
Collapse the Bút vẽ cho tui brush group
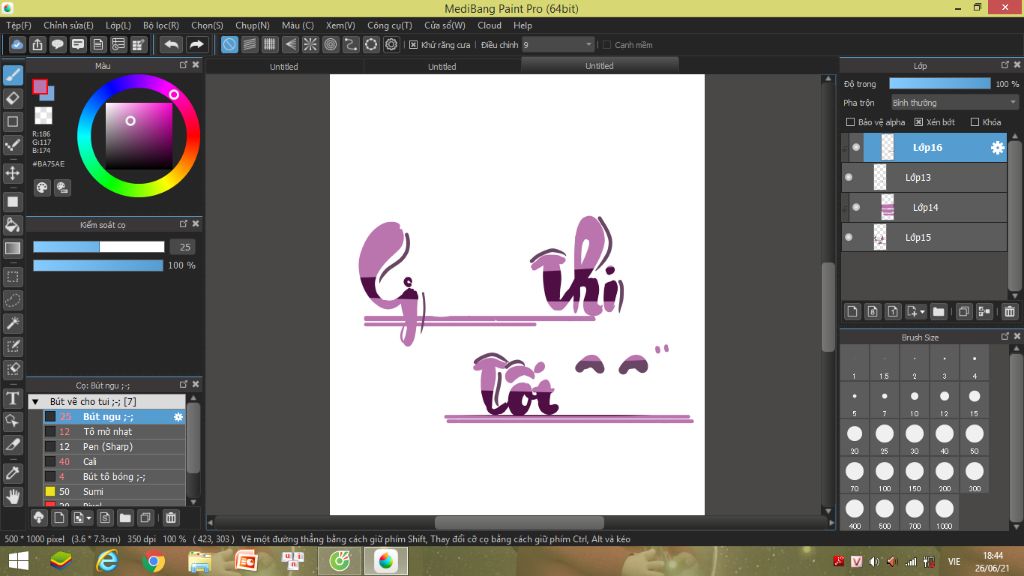[x=36, y=402]
